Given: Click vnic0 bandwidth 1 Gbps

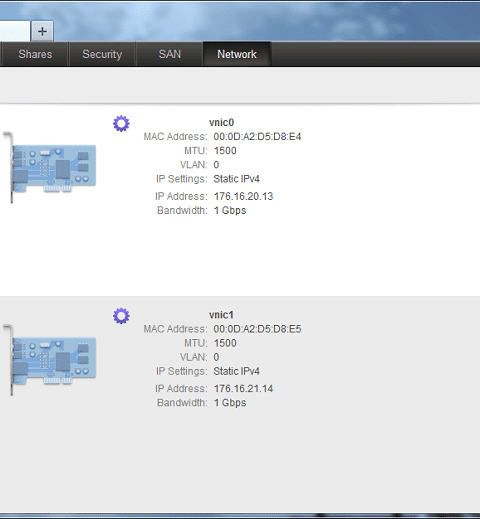Looking at the screenshot, I should 230,211.
